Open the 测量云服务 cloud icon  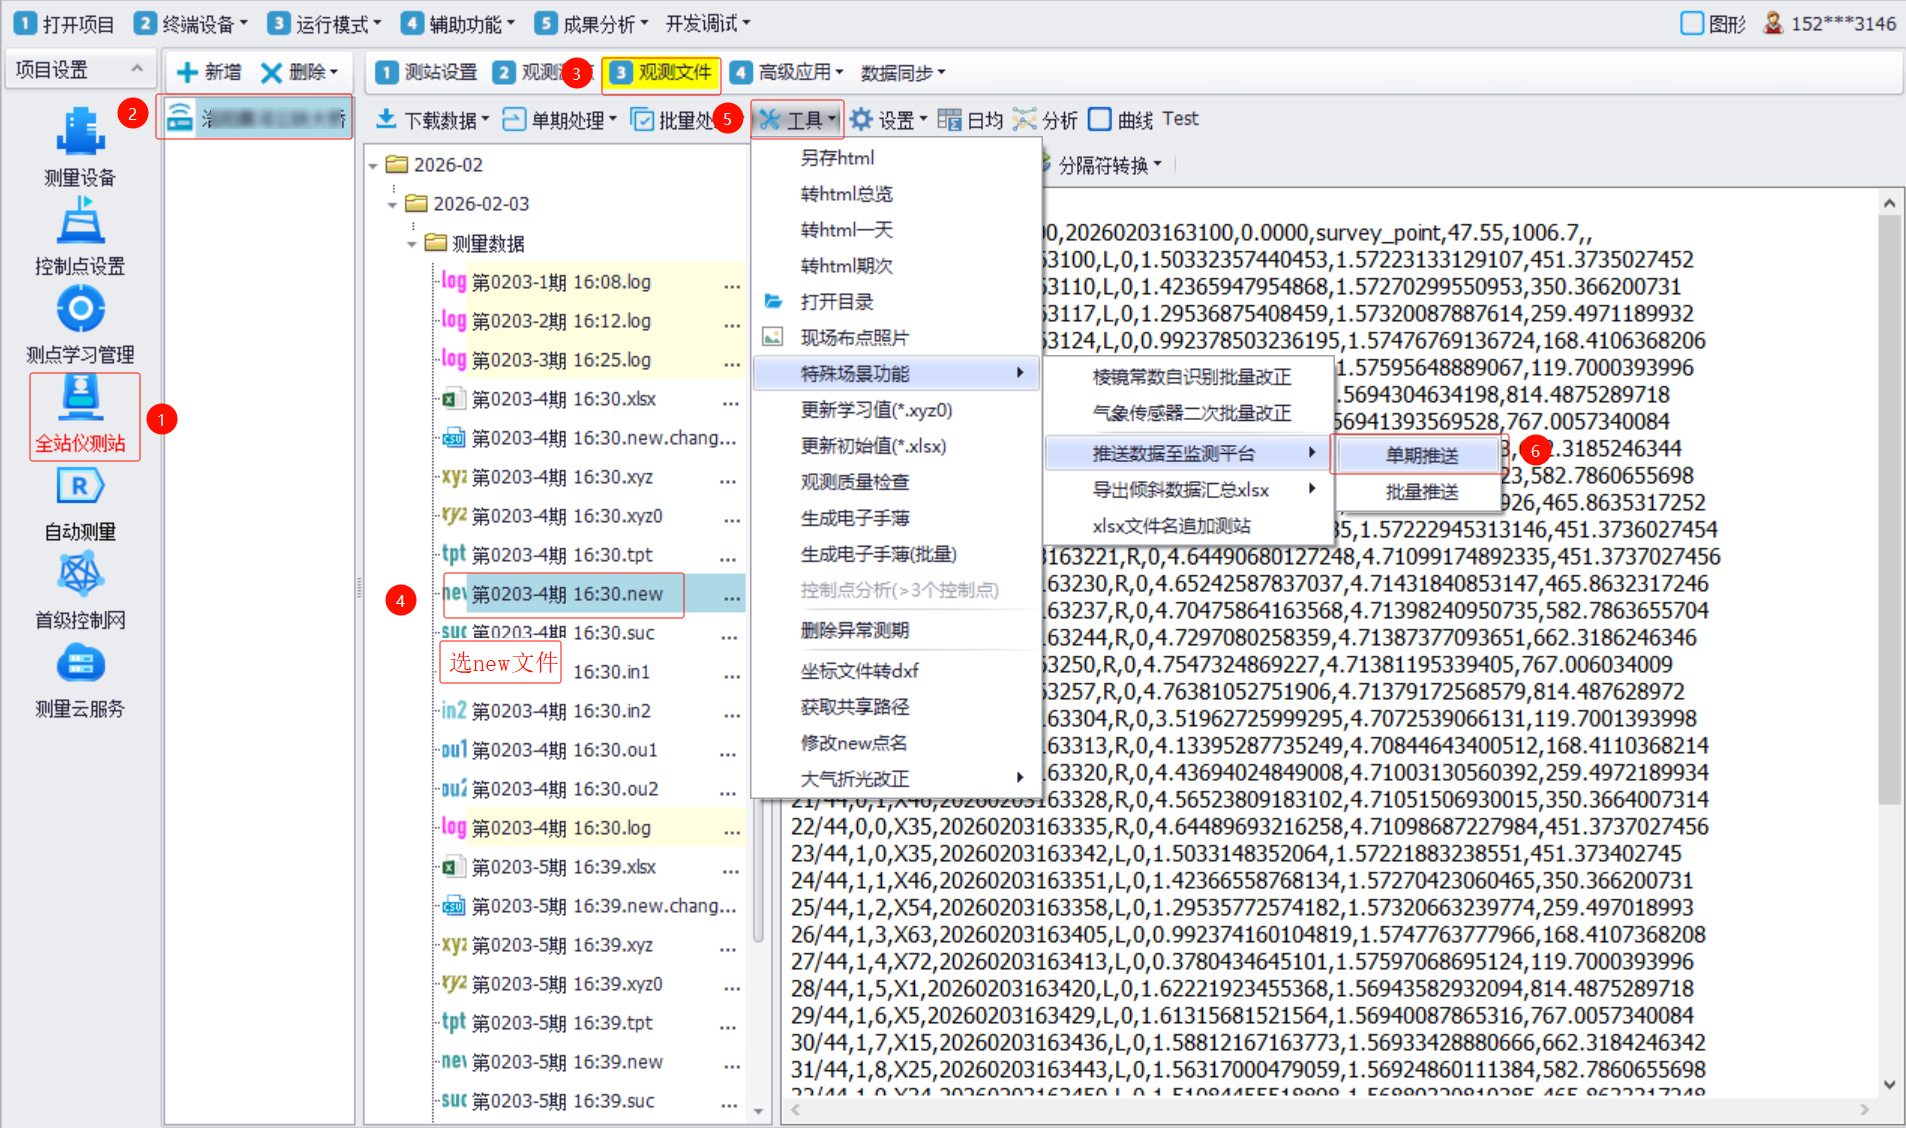(80, 665)
